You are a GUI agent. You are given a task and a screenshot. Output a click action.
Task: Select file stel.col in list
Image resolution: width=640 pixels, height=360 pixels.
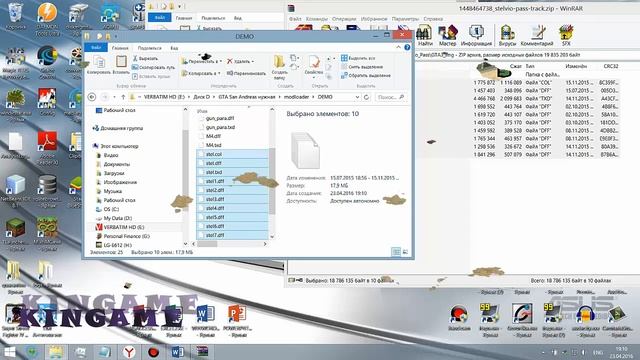click(232, 154)
